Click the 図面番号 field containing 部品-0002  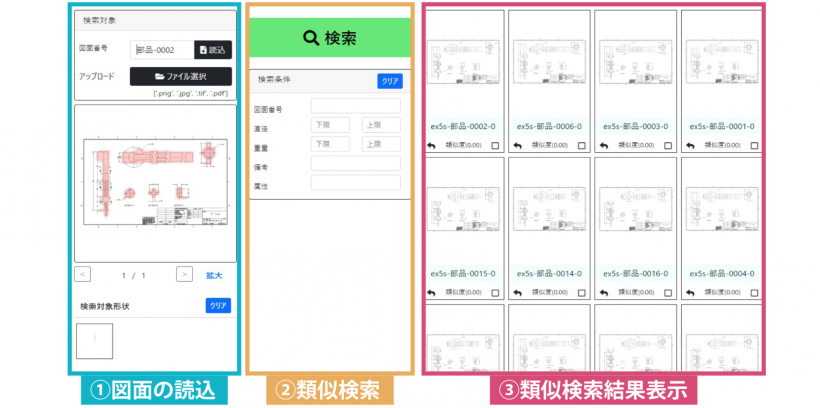tap(161, 49)
